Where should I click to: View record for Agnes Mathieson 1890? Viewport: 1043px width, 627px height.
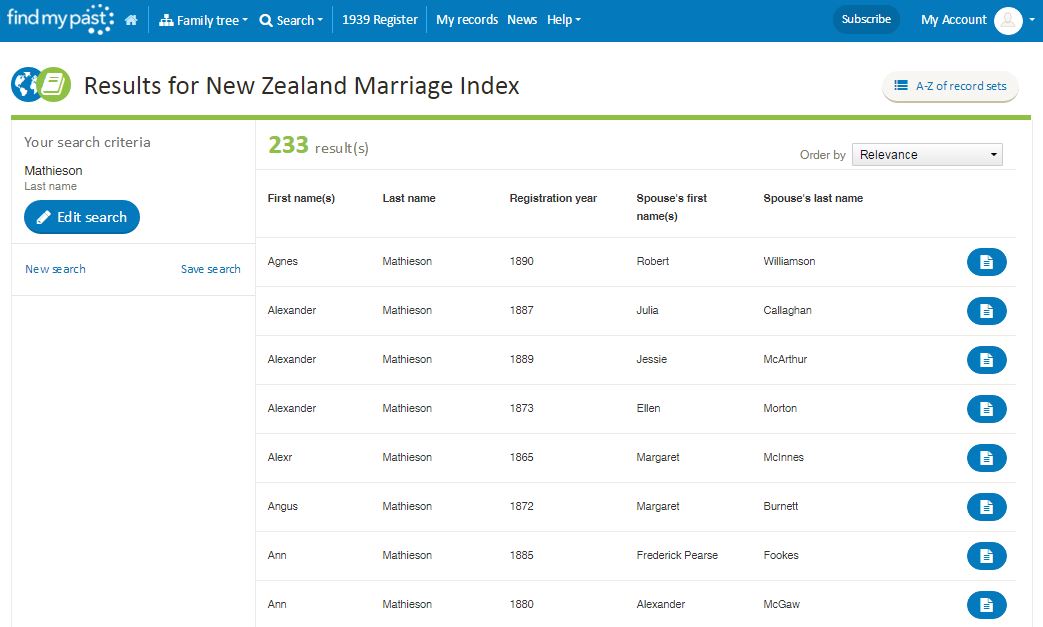tap(986, 262)
